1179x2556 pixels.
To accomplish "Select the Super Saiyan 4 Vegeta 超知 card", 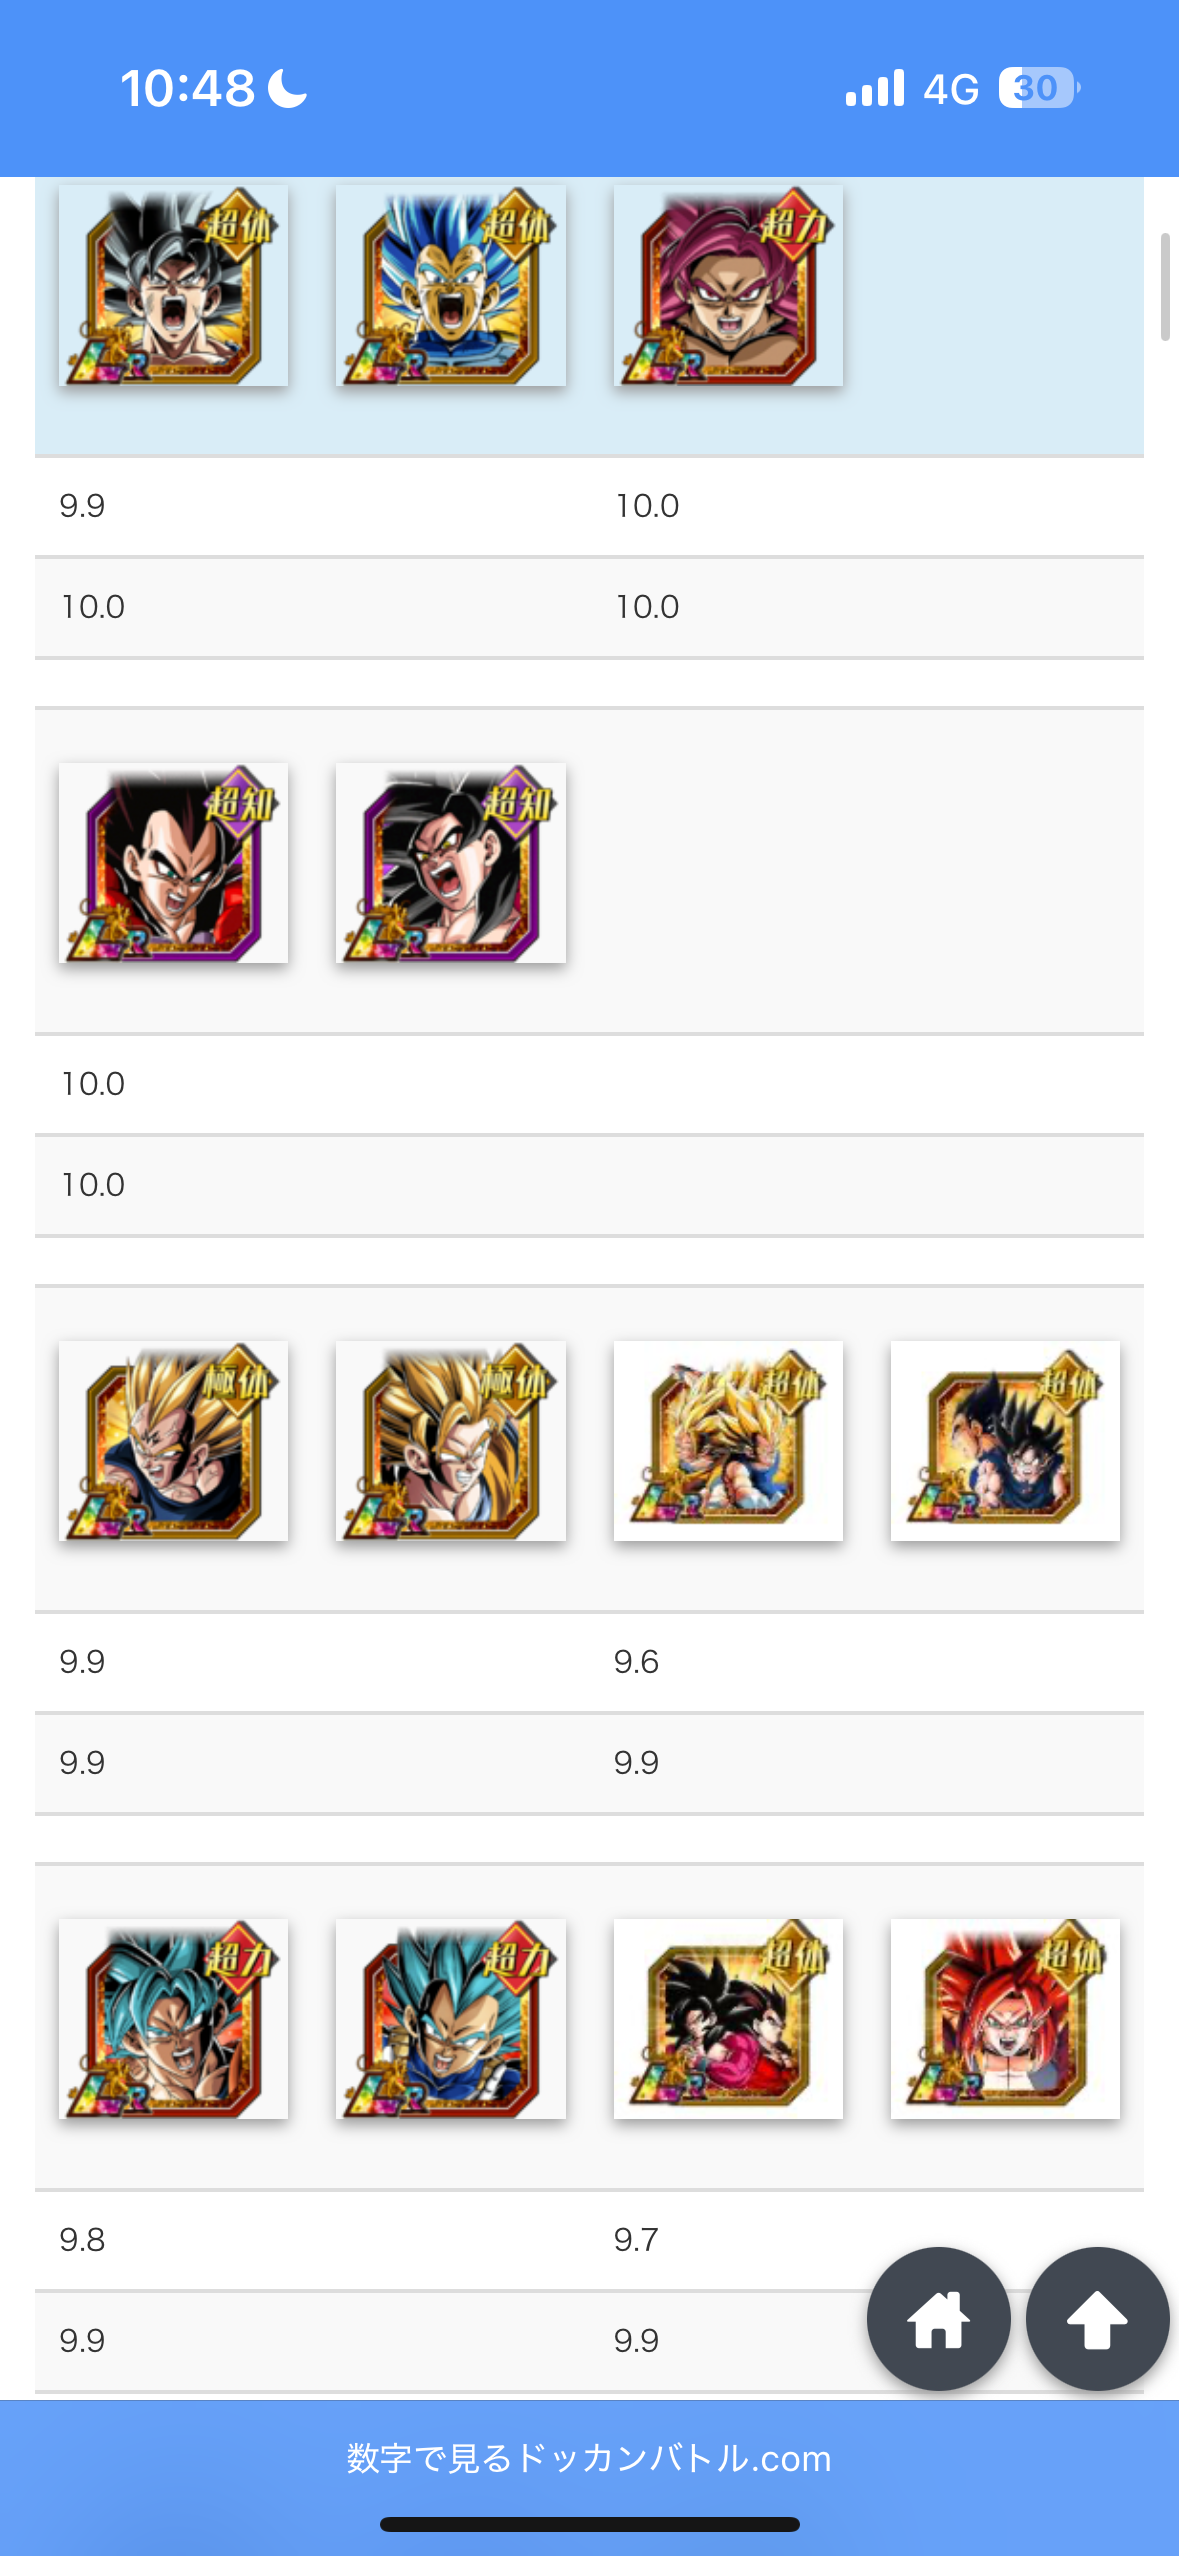I will pyautogui.click(x=173, y=863).
